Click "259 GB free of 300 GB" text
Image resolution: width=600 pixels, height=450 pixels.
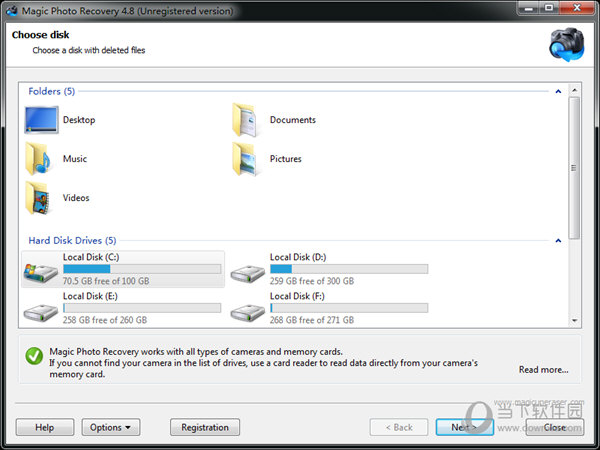(x=312, y=281)
